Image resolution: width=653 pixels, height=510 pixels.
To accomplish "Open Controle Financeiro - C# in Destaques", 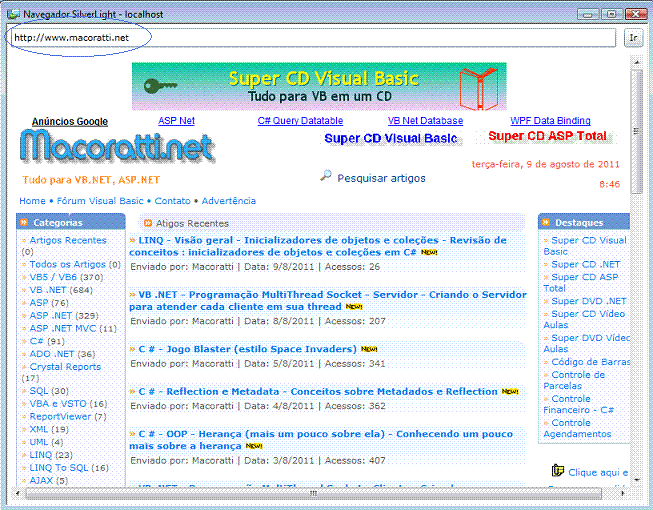I will 578,404.
